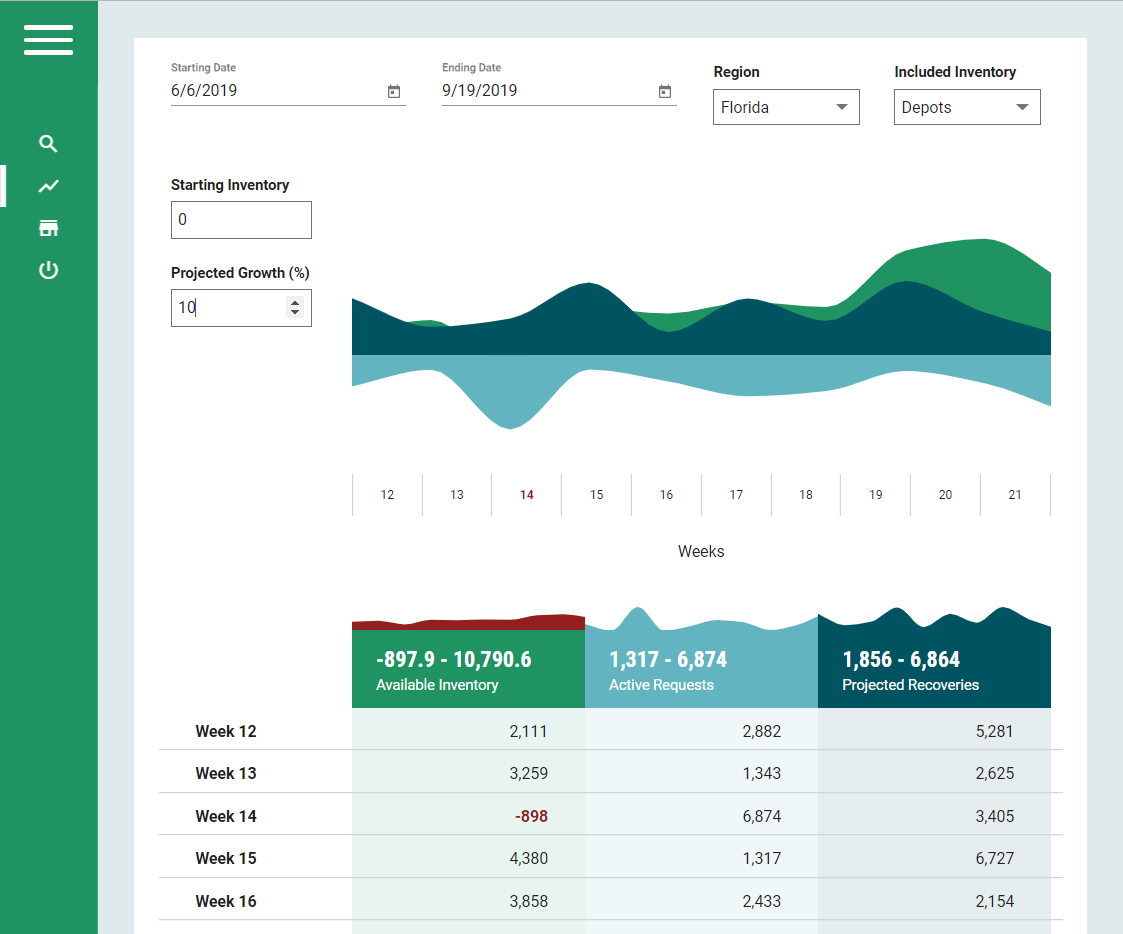Open the hamburger navigation menu

click(48, 39)
